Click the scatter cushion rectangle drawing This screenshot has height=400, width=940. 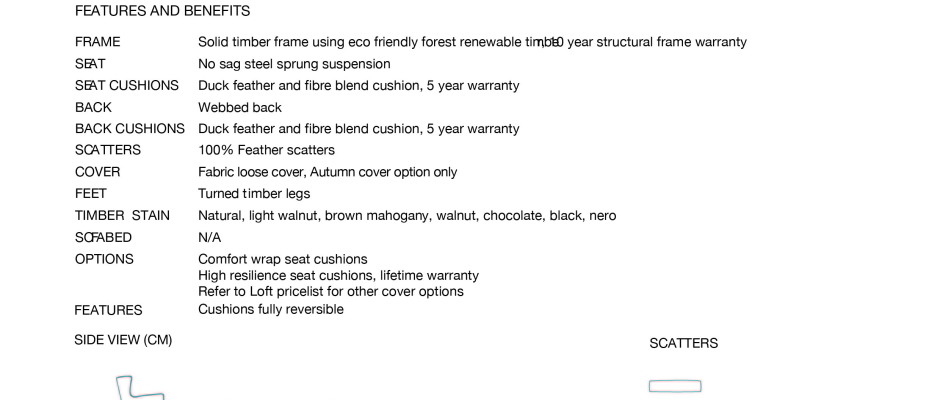click(675, 386)
